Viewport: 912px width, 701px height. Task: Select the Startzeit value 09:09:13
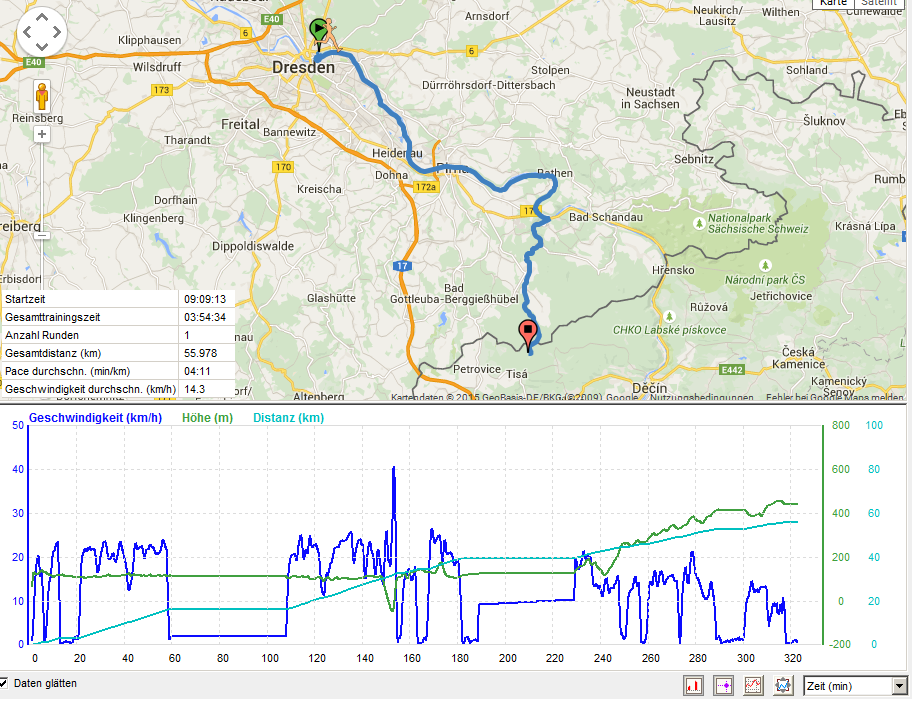pos(205,299)
